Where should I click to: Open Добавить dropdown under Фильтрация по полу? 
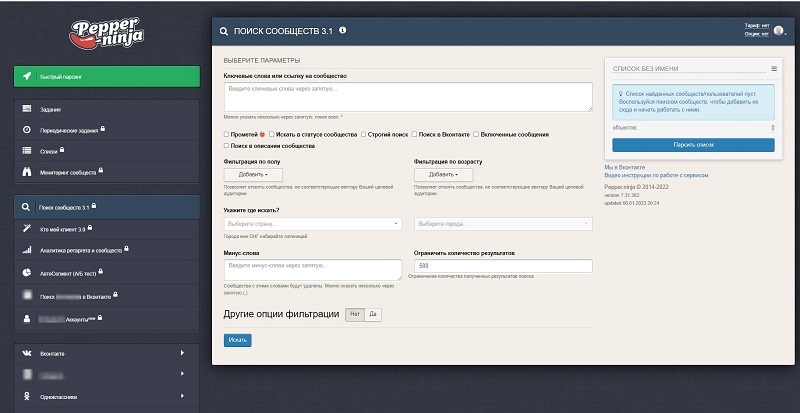click(253, 174)
